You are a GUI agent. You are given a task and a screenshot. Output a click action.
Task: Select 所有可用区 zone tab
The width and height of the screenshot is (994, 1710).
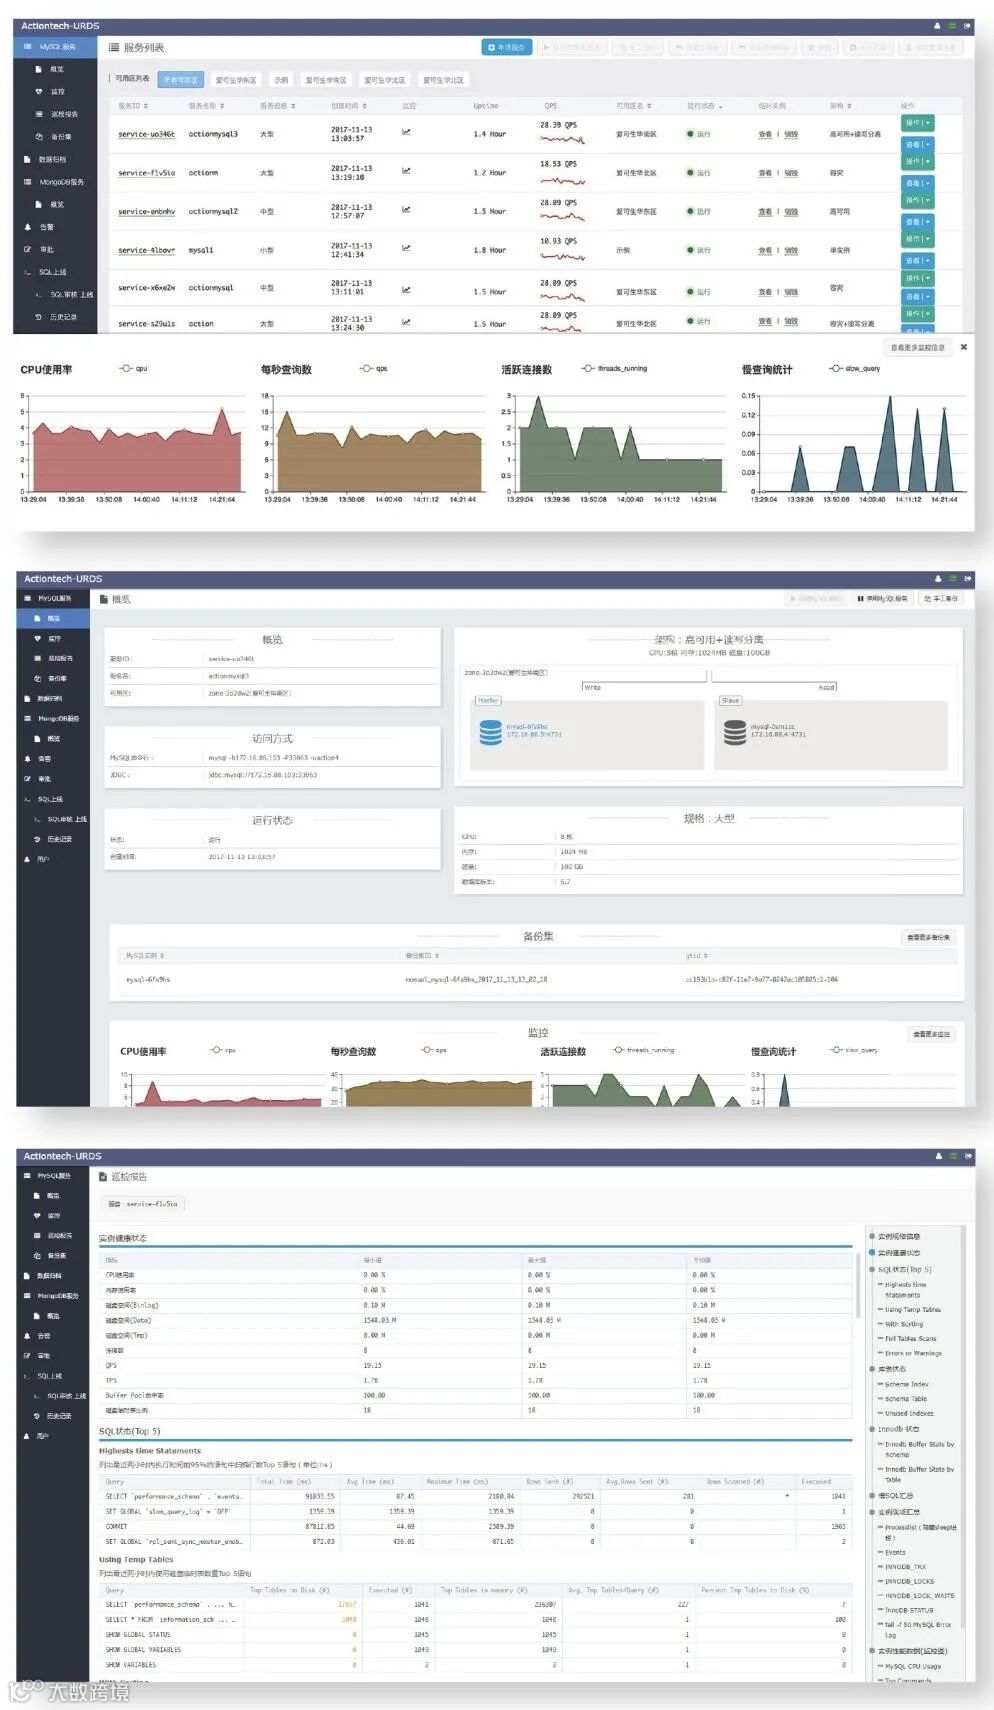[181, 80]
